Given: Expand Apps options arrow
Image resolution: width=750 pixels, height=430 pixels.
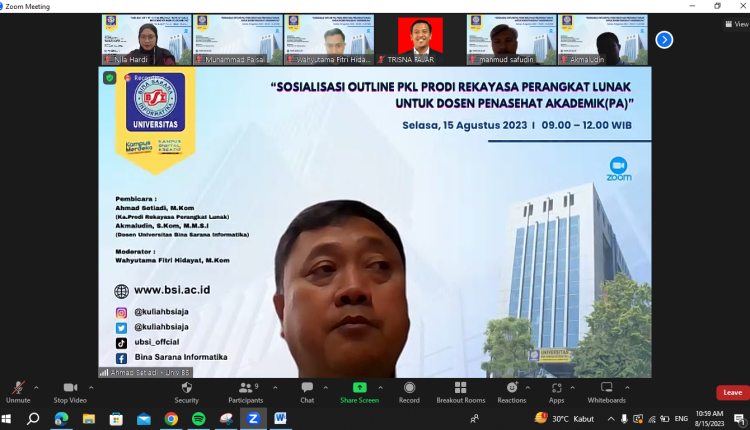Looking at the screenshot, I should (x=573, y=388).
